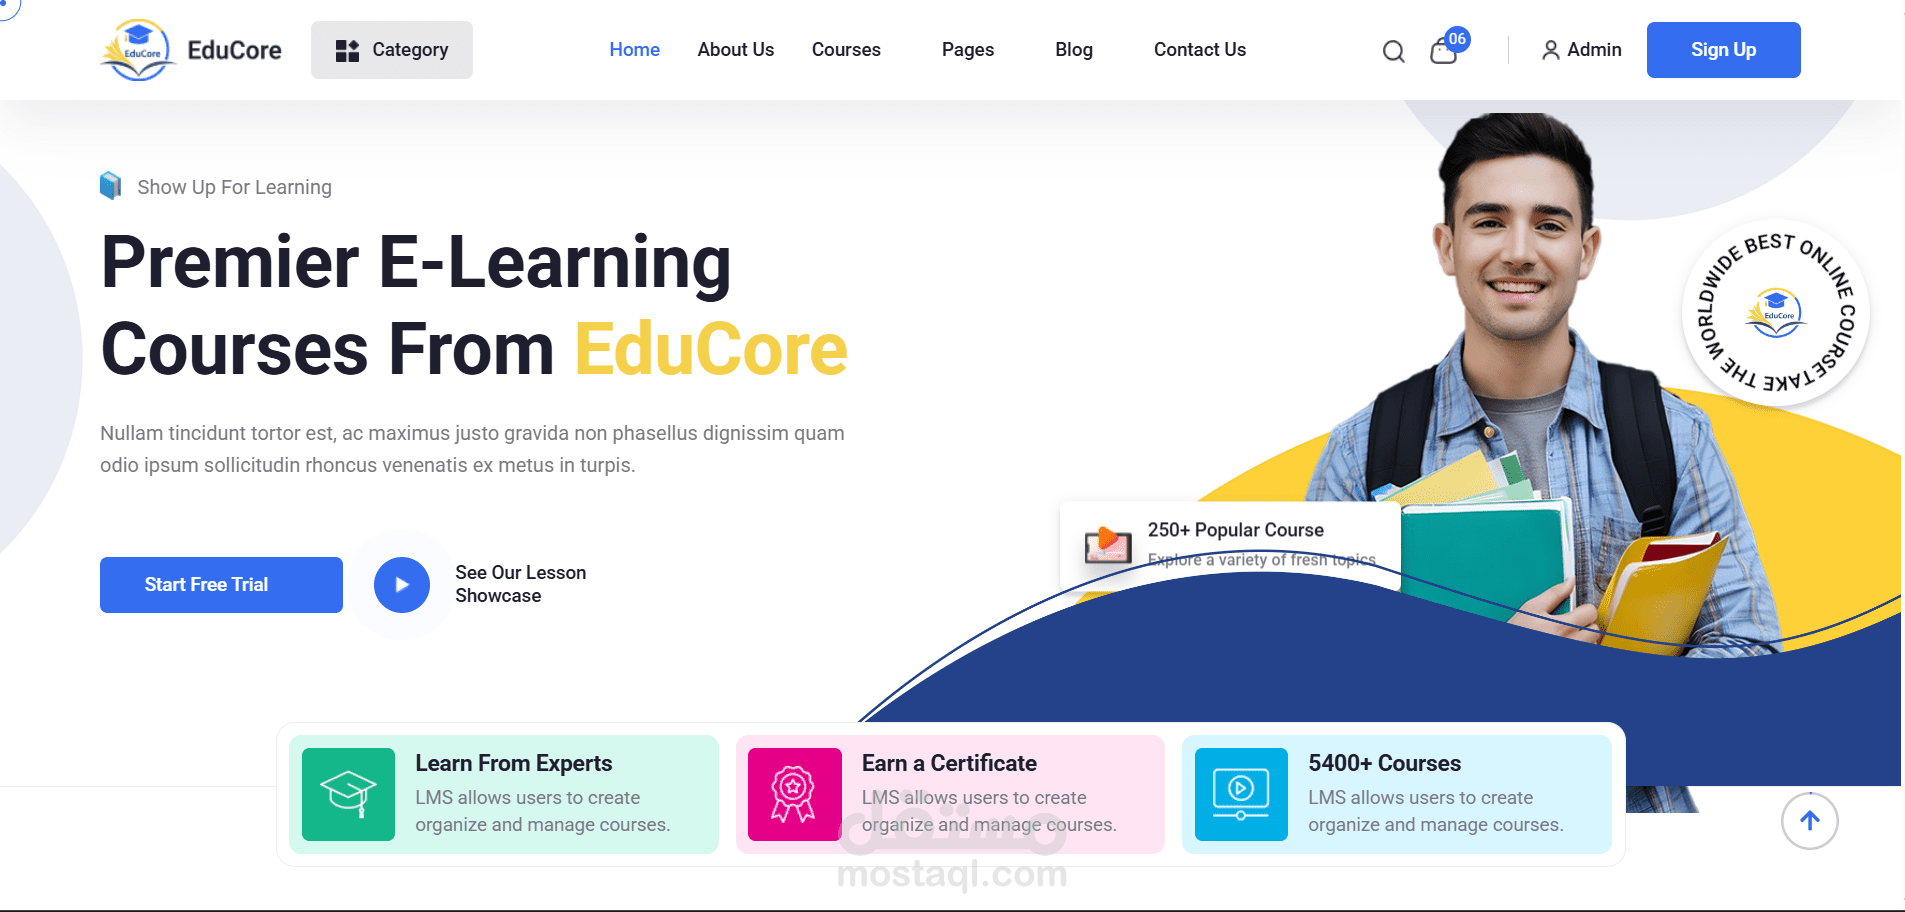
Task: Click the cart badge showing 06
Action: pyautogui.click(x=1457, y=39)
